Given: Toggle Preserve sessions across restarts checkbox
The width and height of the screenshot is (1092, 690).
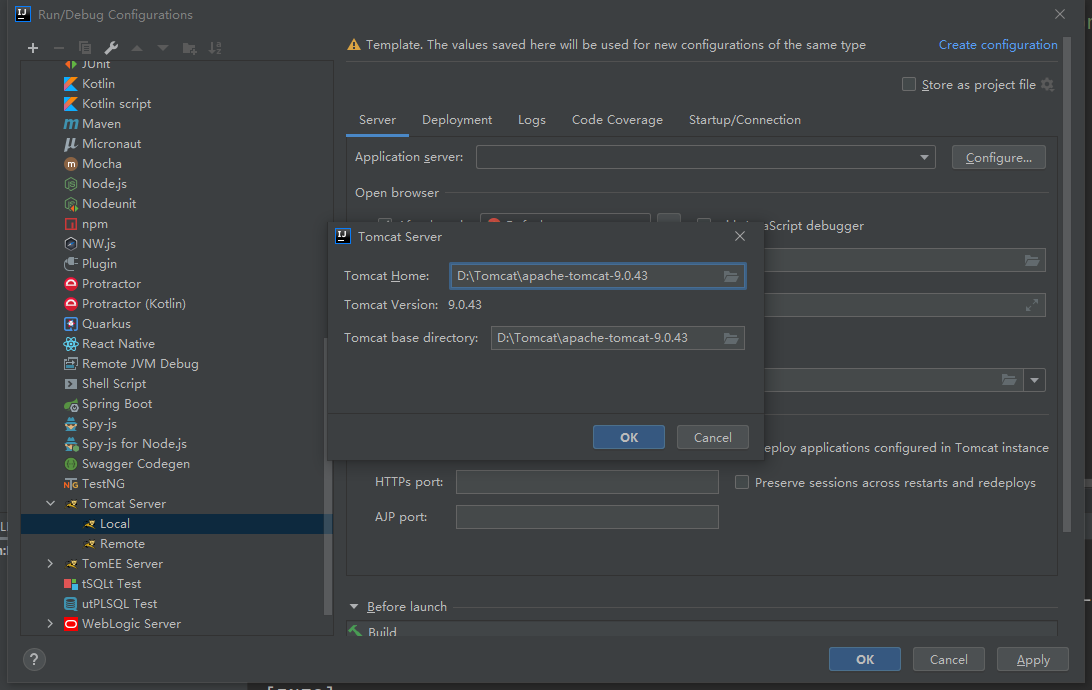Looking at the screenshot, I should coord(742,483).
